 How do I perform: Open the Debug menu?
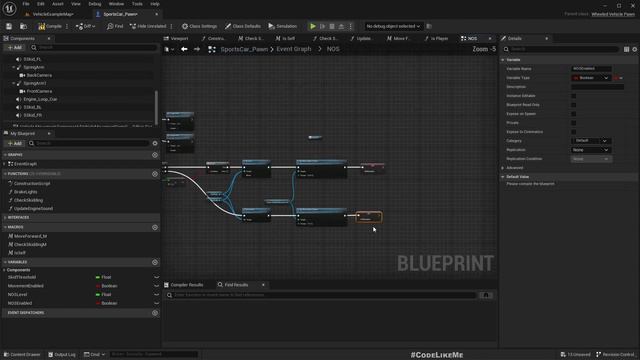pyautogui.click(x=94, y=4)
